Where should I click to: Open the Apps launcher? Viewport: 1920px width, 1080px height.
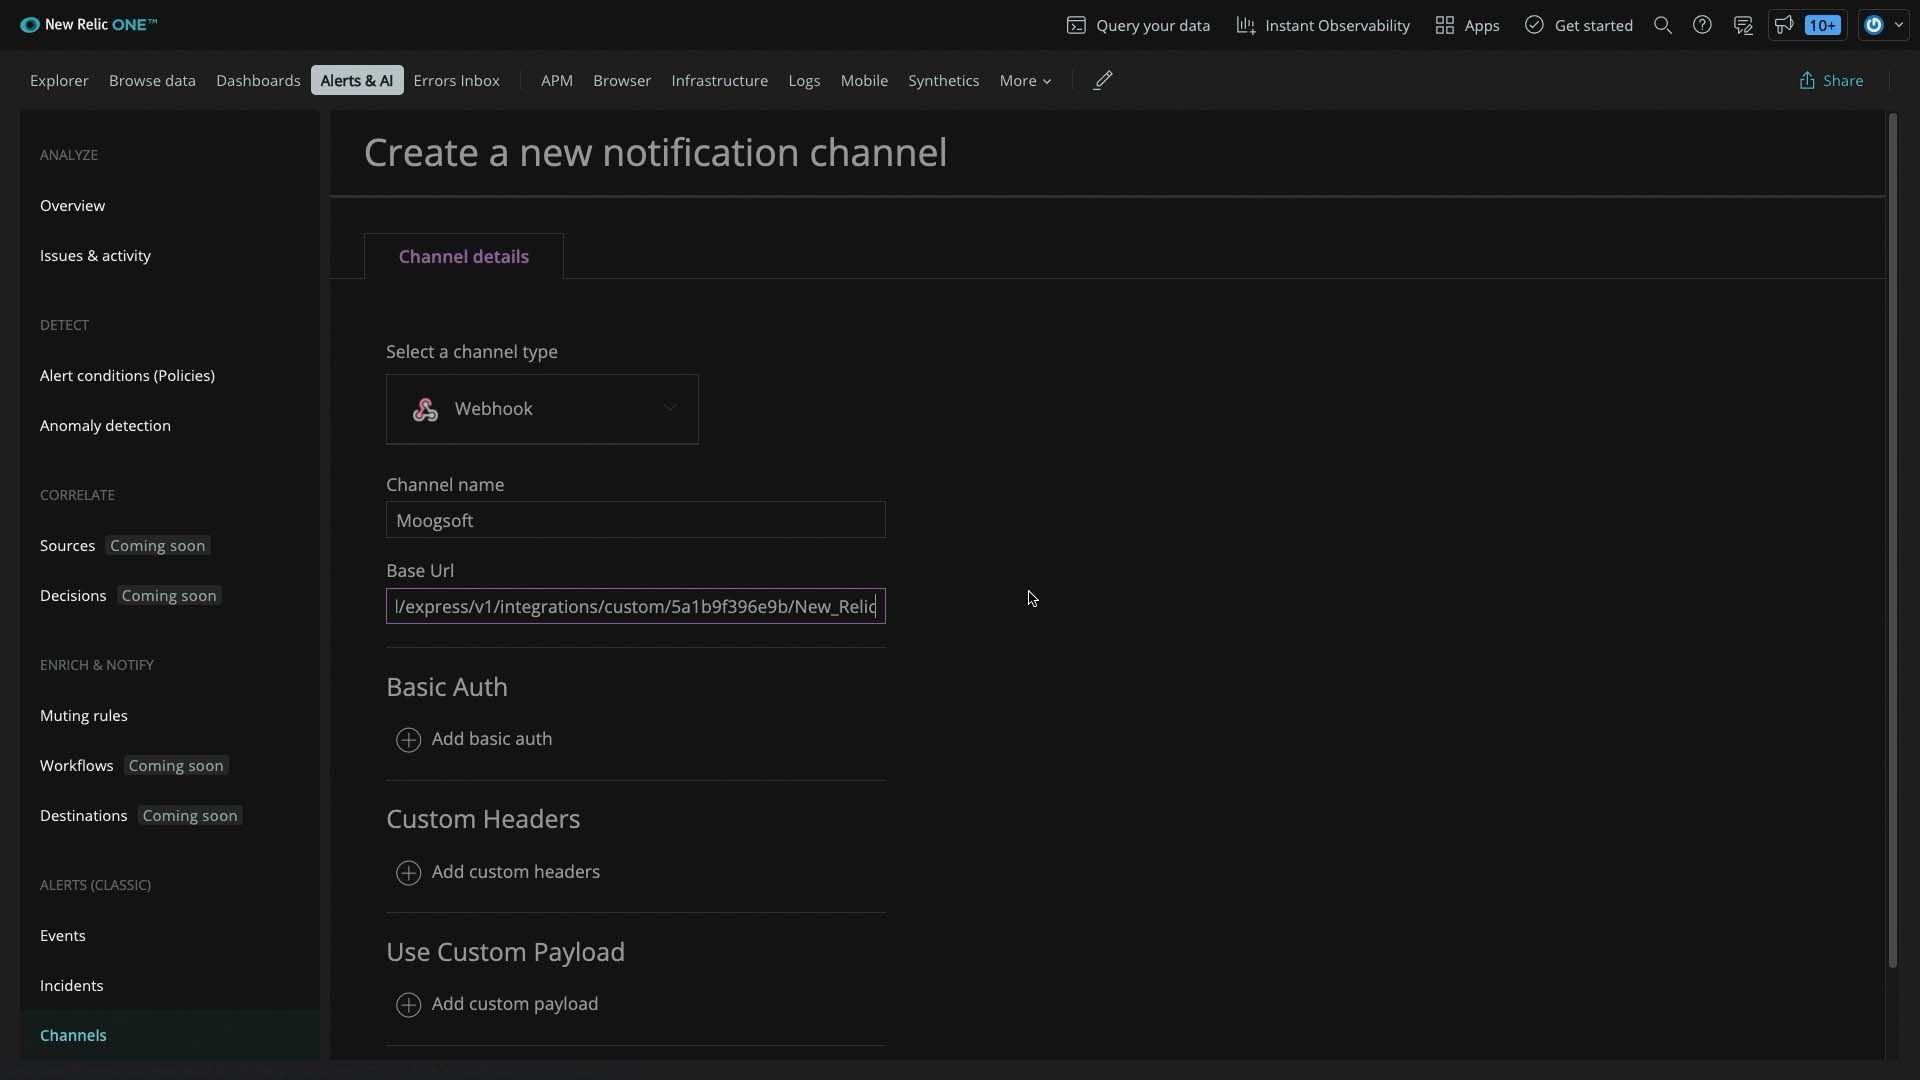(x=1467, y=25)
